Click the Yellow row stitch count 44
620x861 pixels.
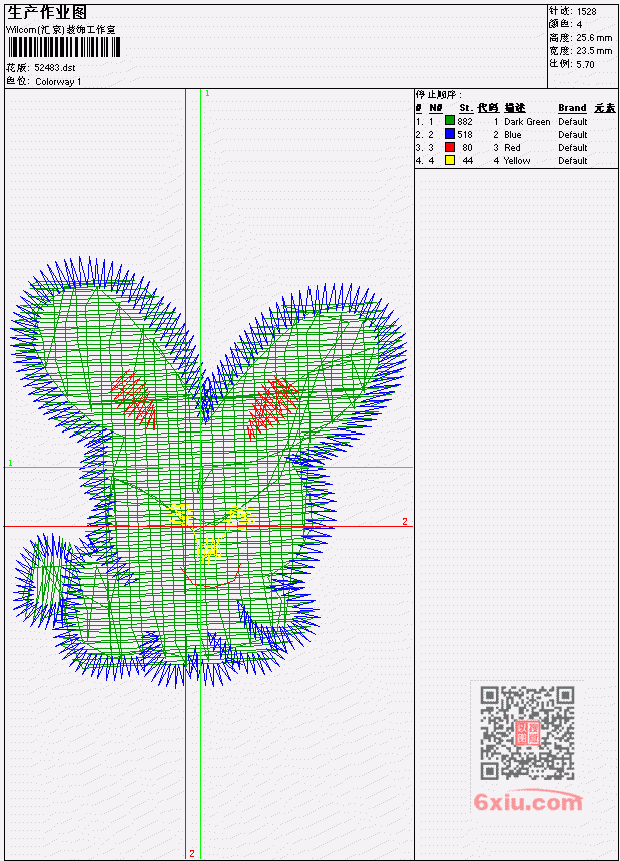coord(467,161)
